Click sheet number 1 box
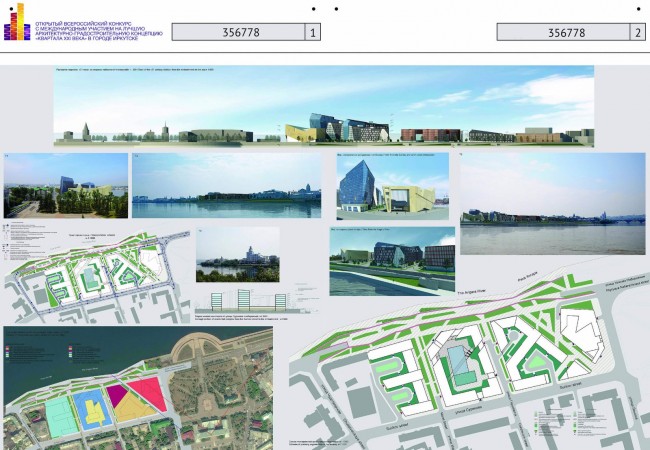The image size is (650, 450). pyautogui.click(x=313, y=32)
